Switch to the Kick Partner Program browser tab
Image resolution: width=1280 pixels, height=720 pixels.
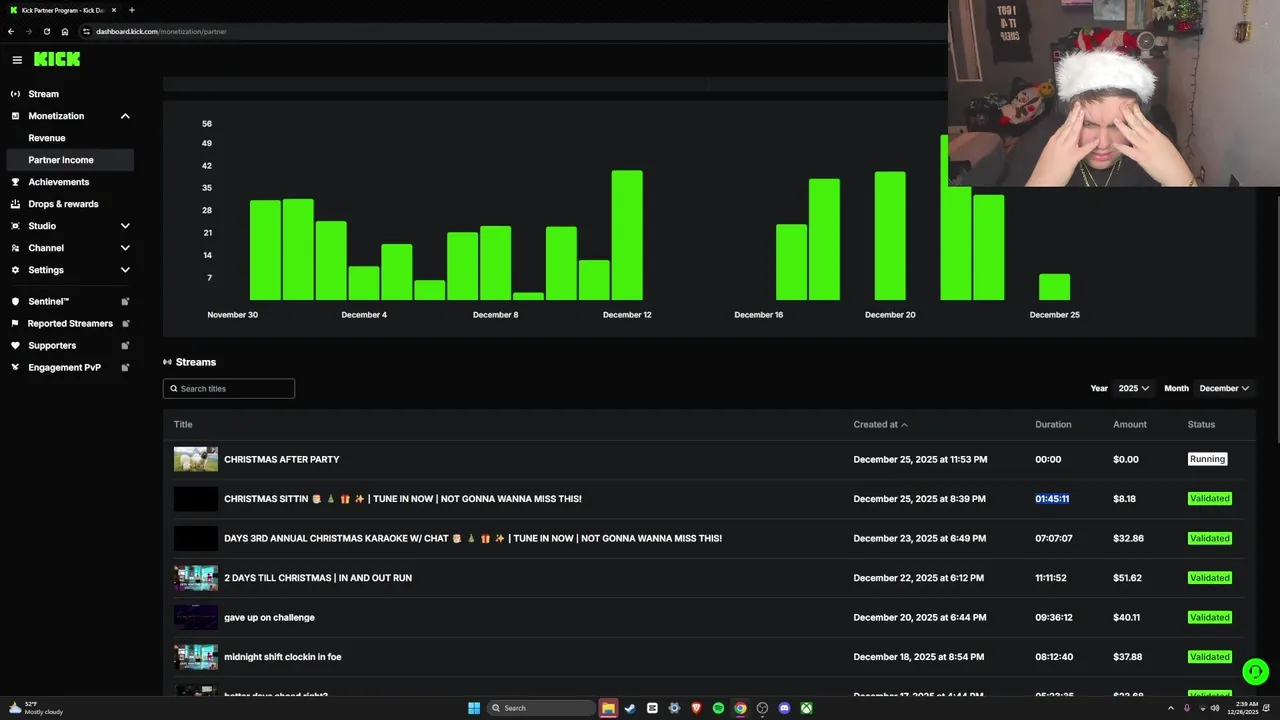click(62, 10)
